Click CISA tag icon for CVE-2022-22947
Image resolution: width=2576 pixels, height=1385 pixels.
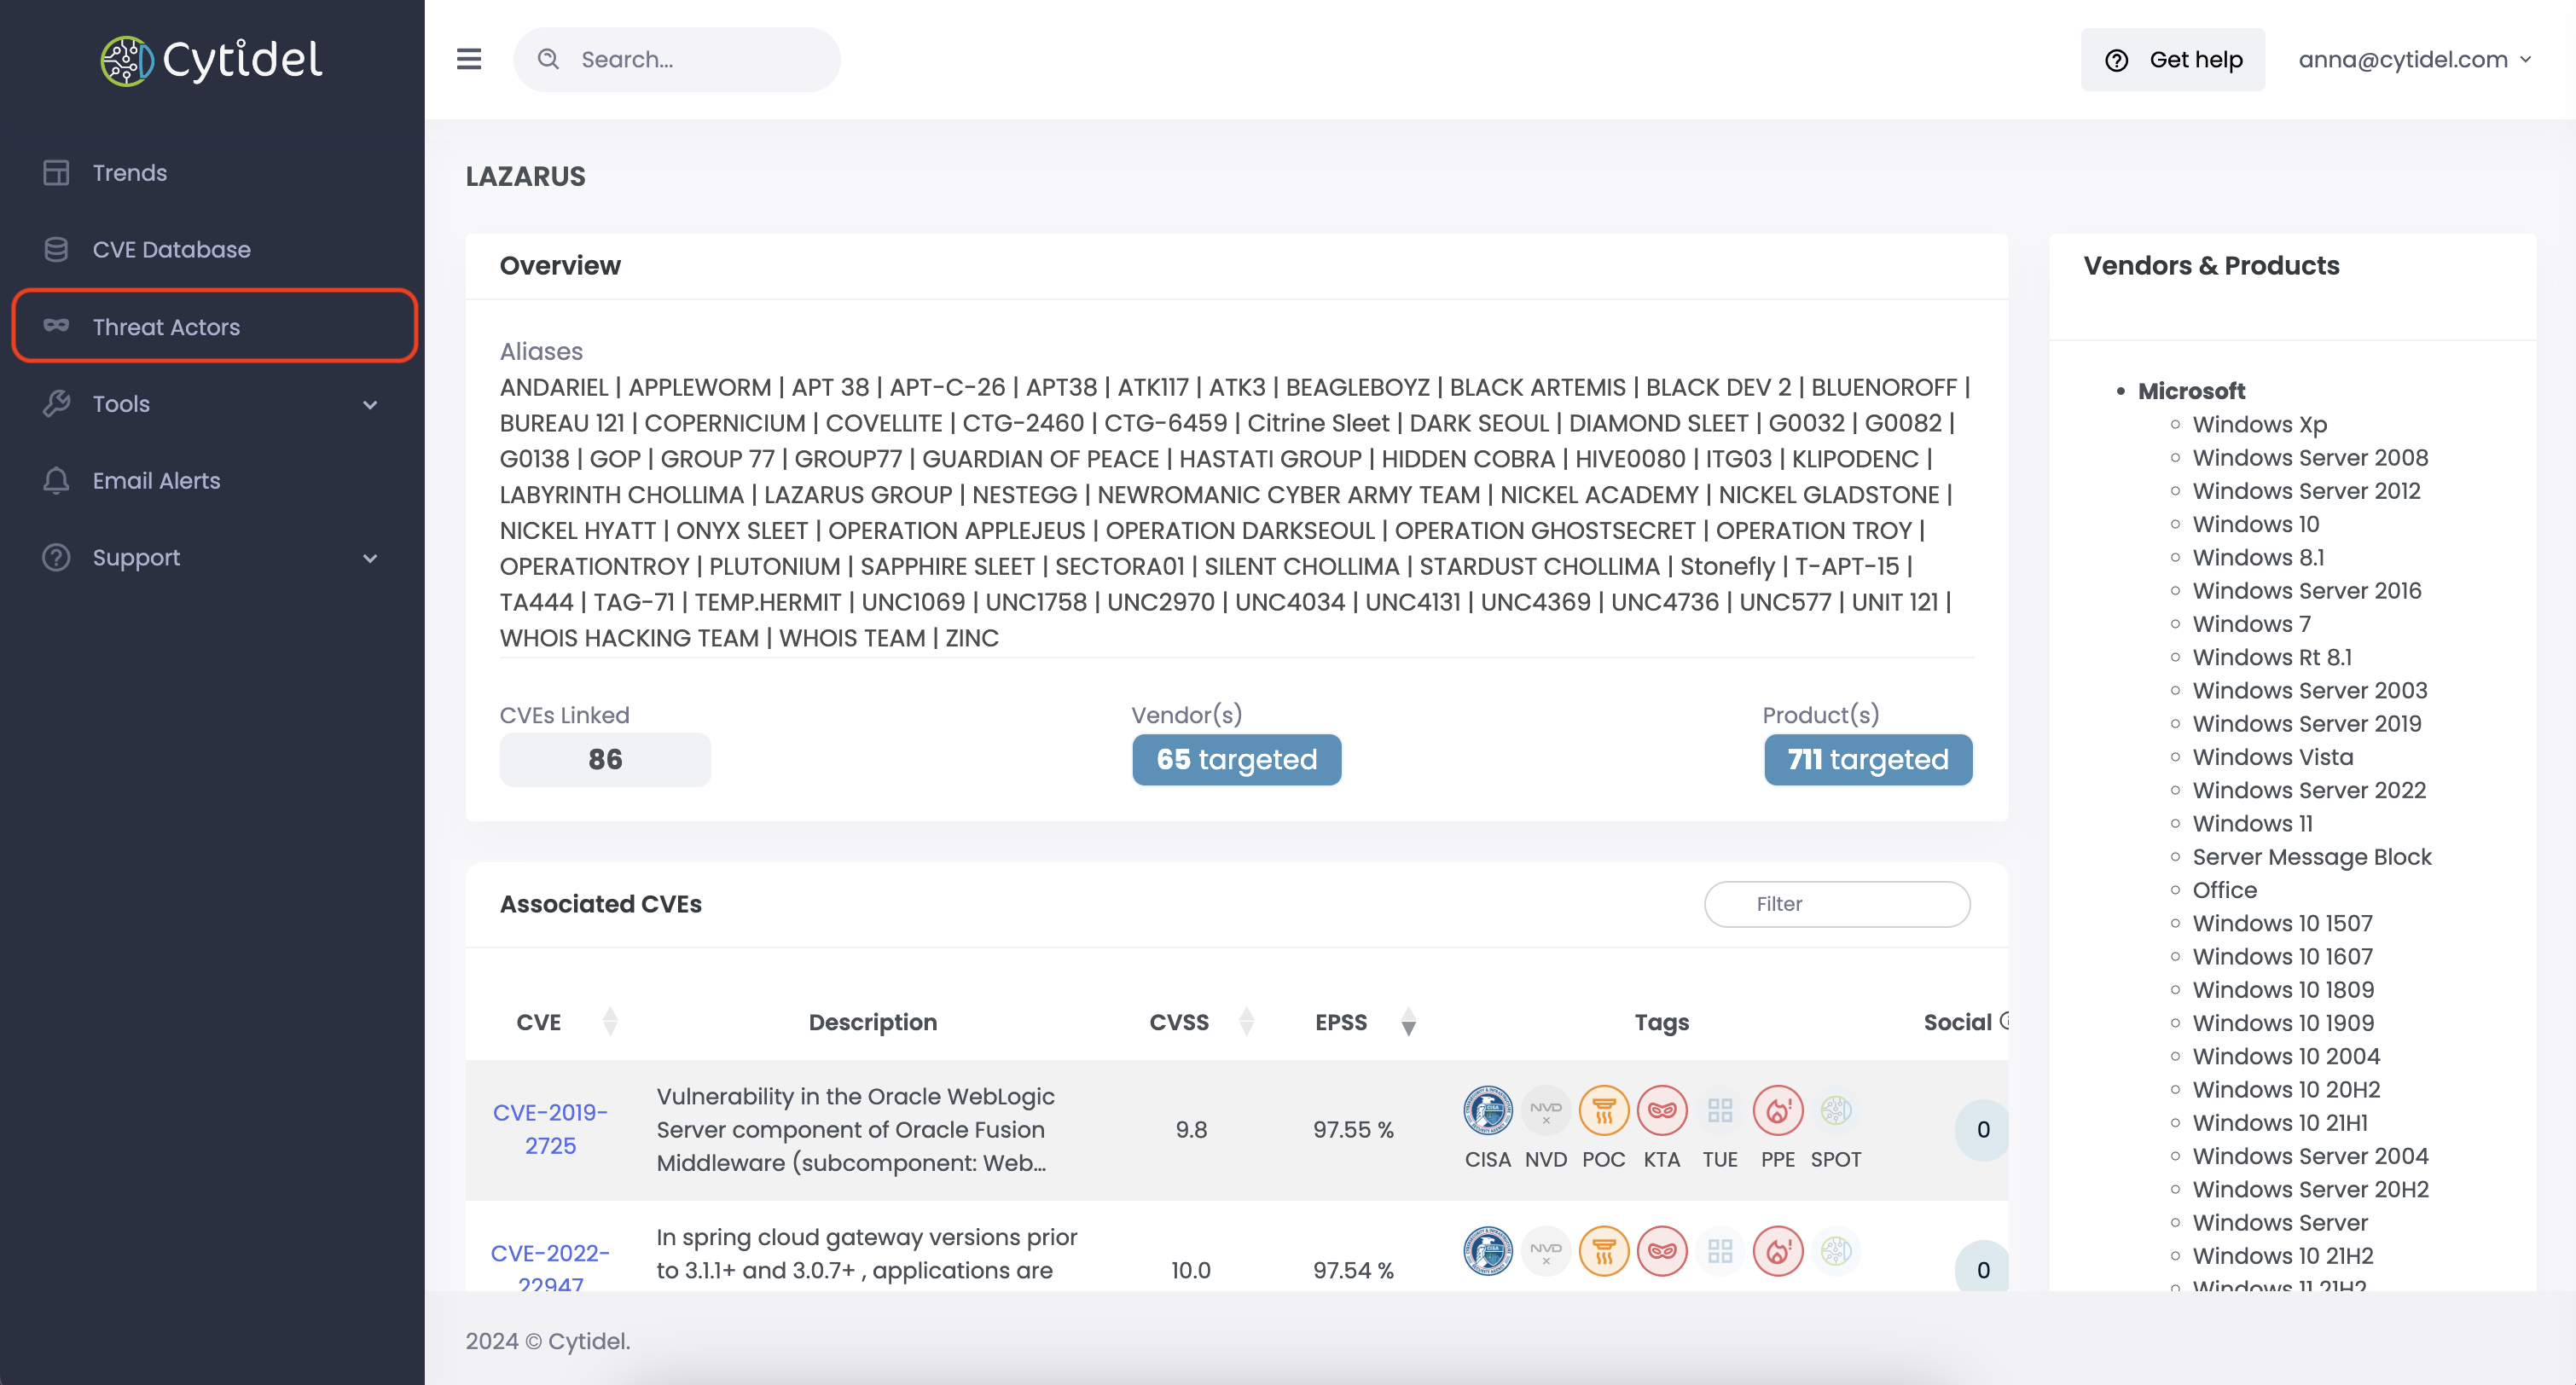(1488, 1251)
